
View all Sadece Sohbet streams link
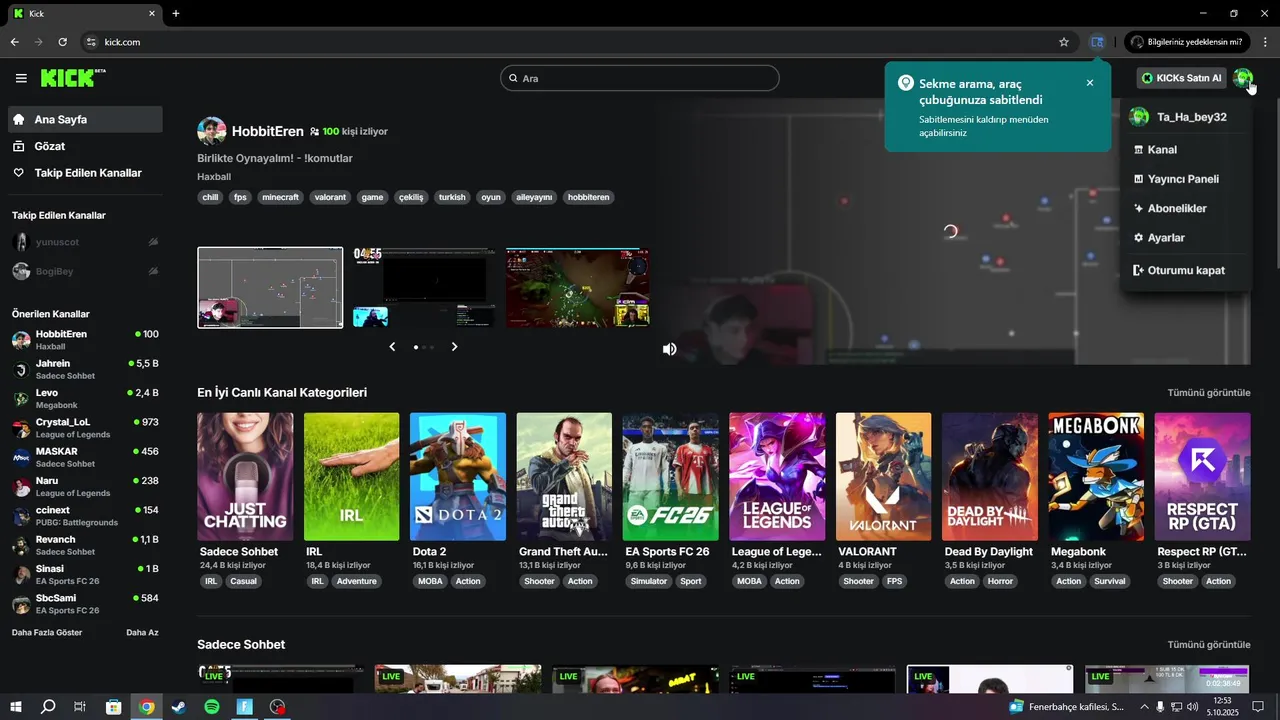pos(1209,645)
